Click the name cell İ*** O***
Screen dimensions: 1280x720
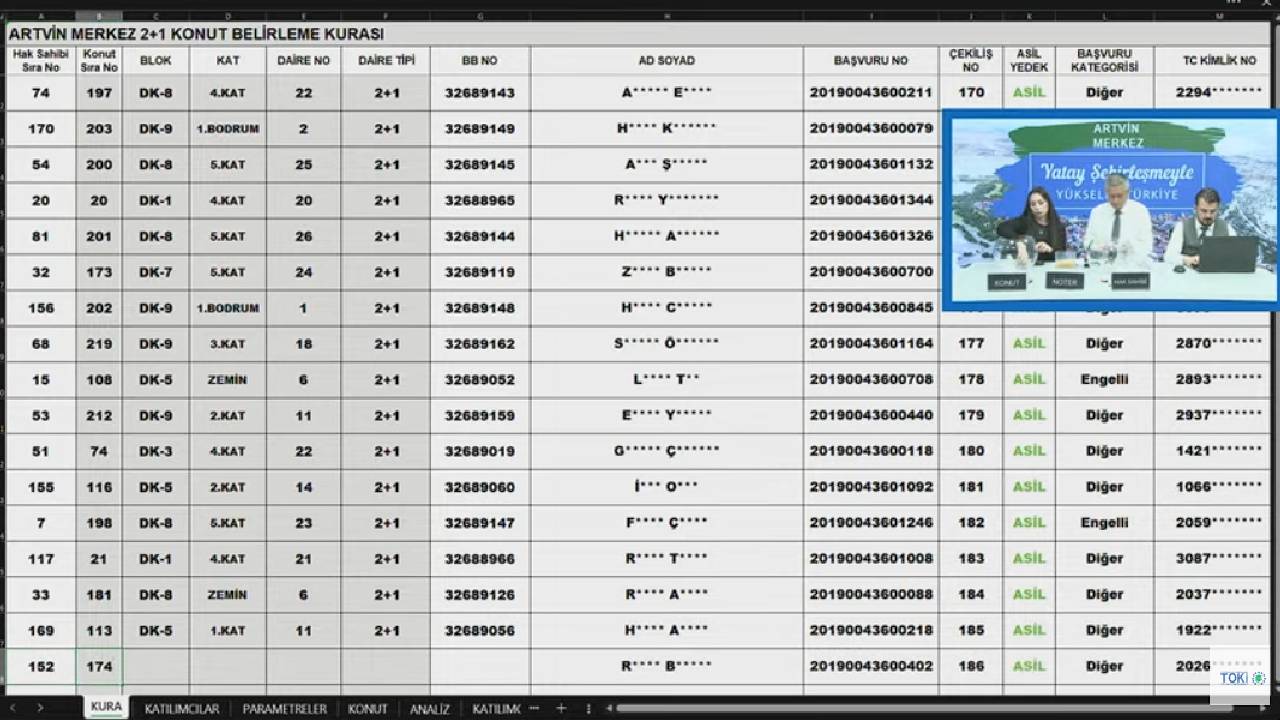point(667,487)
